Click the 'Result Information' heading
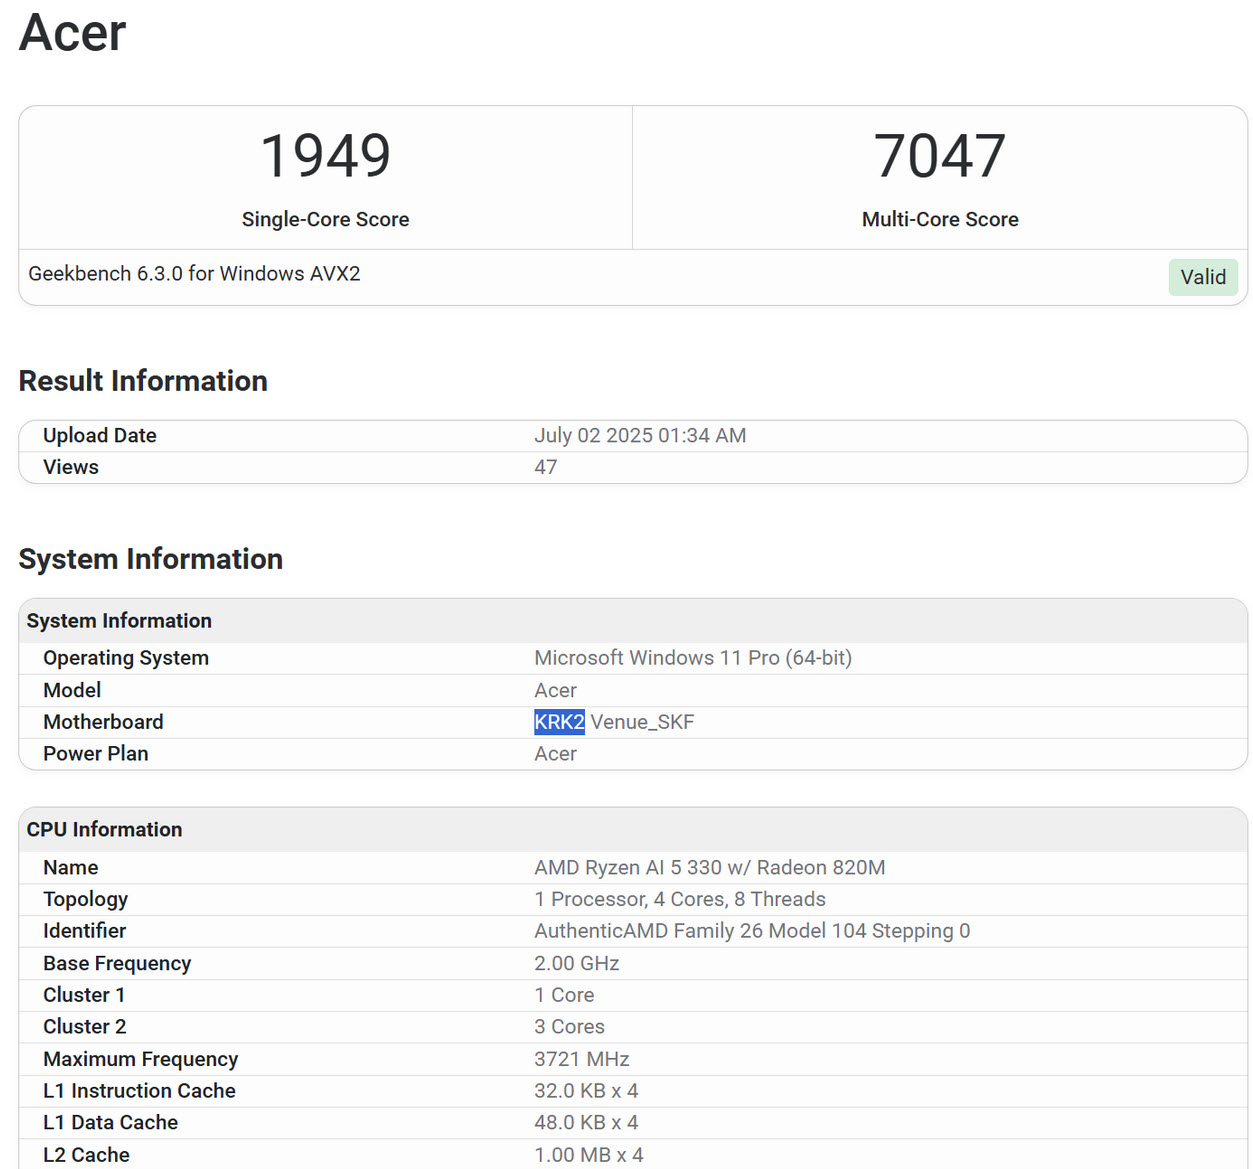The width and height of the screenshot is (1253, 1169). tap(143, 381)
